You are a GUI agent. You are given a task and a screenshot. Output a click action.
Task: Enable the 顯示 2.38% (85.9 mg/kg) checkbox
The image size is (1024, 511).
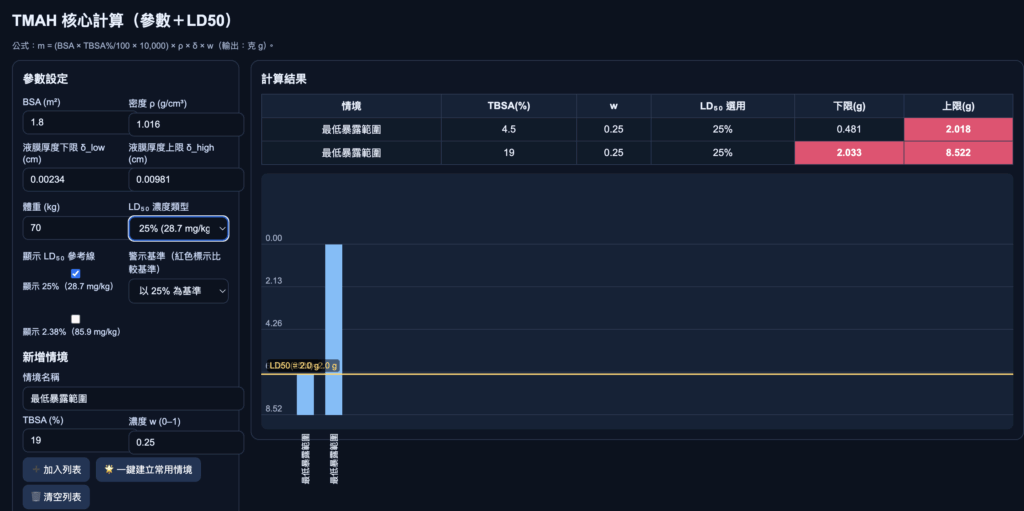(x=75, y=319)
